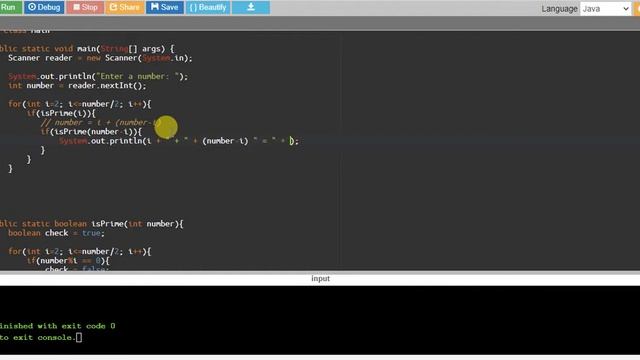
Task: Click inside the input console area
Action: 320,320
